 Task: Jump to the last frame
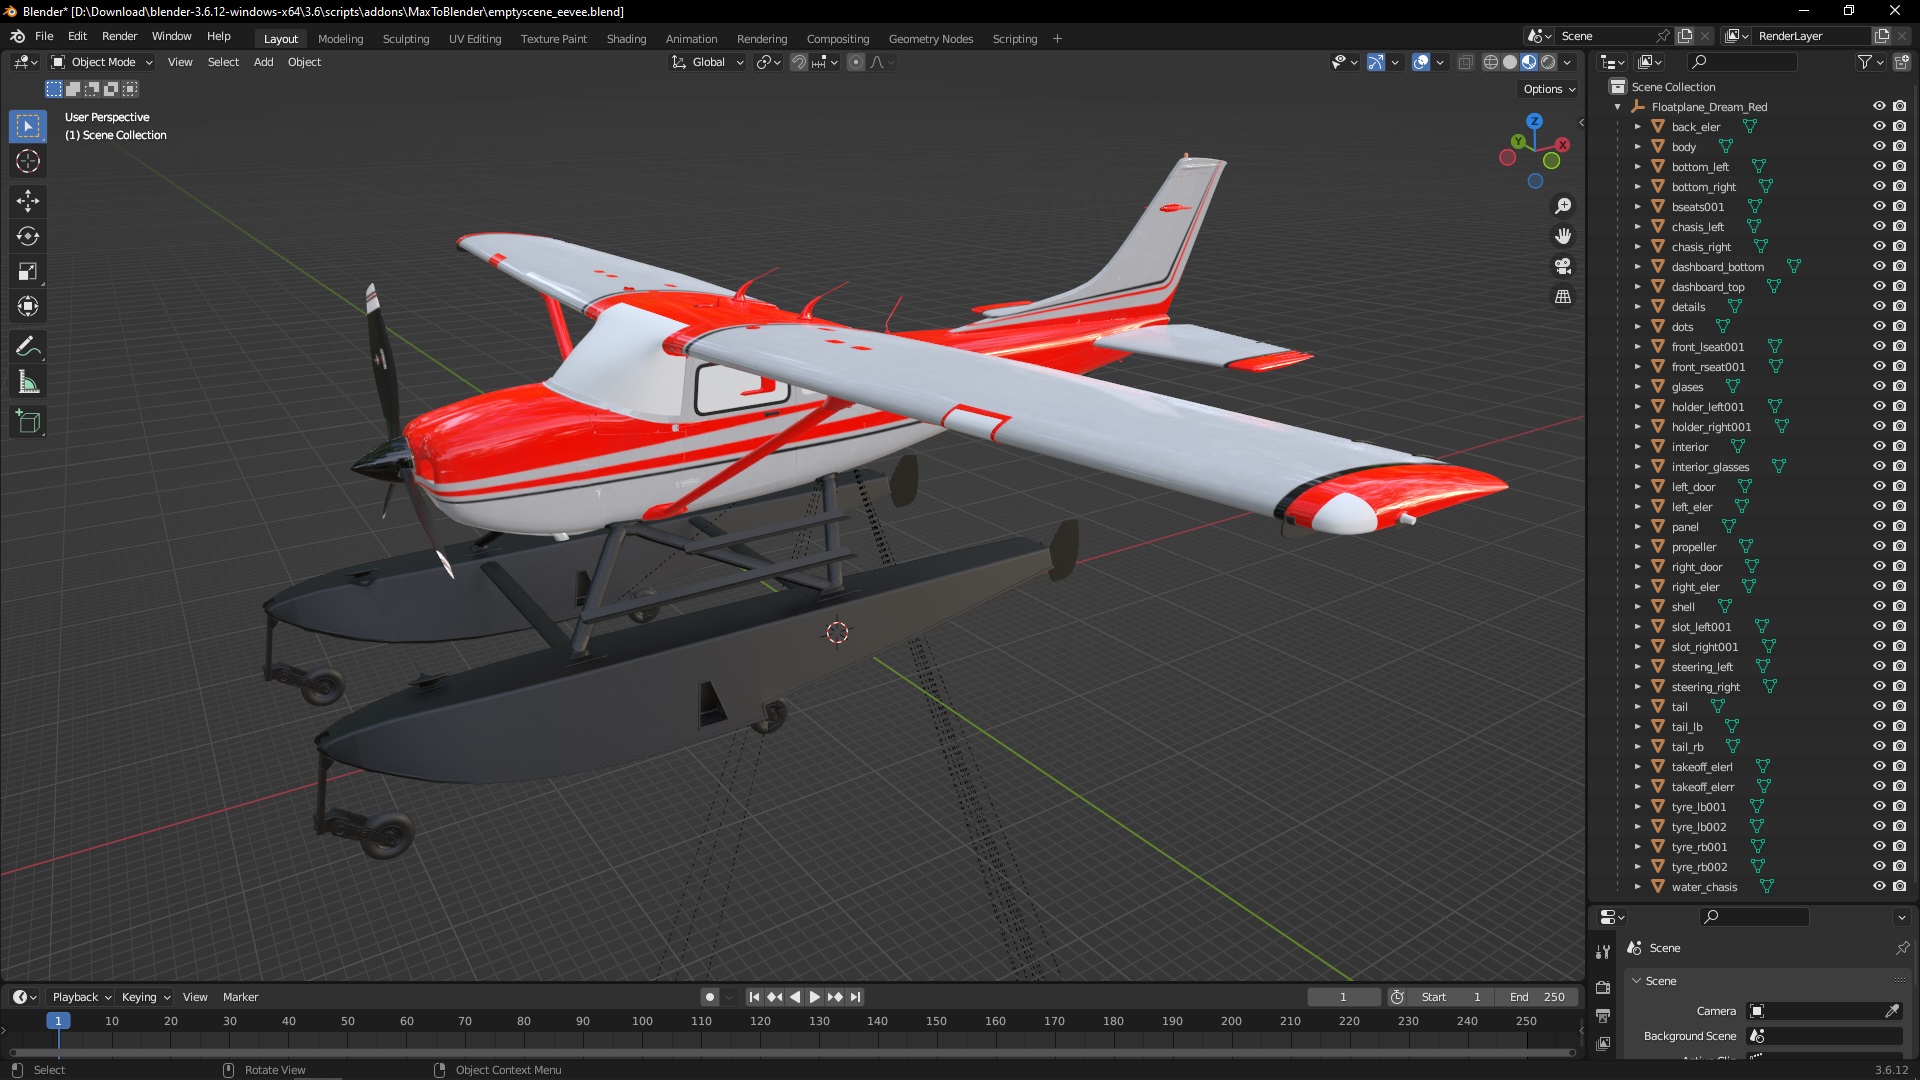coord(856,997)
